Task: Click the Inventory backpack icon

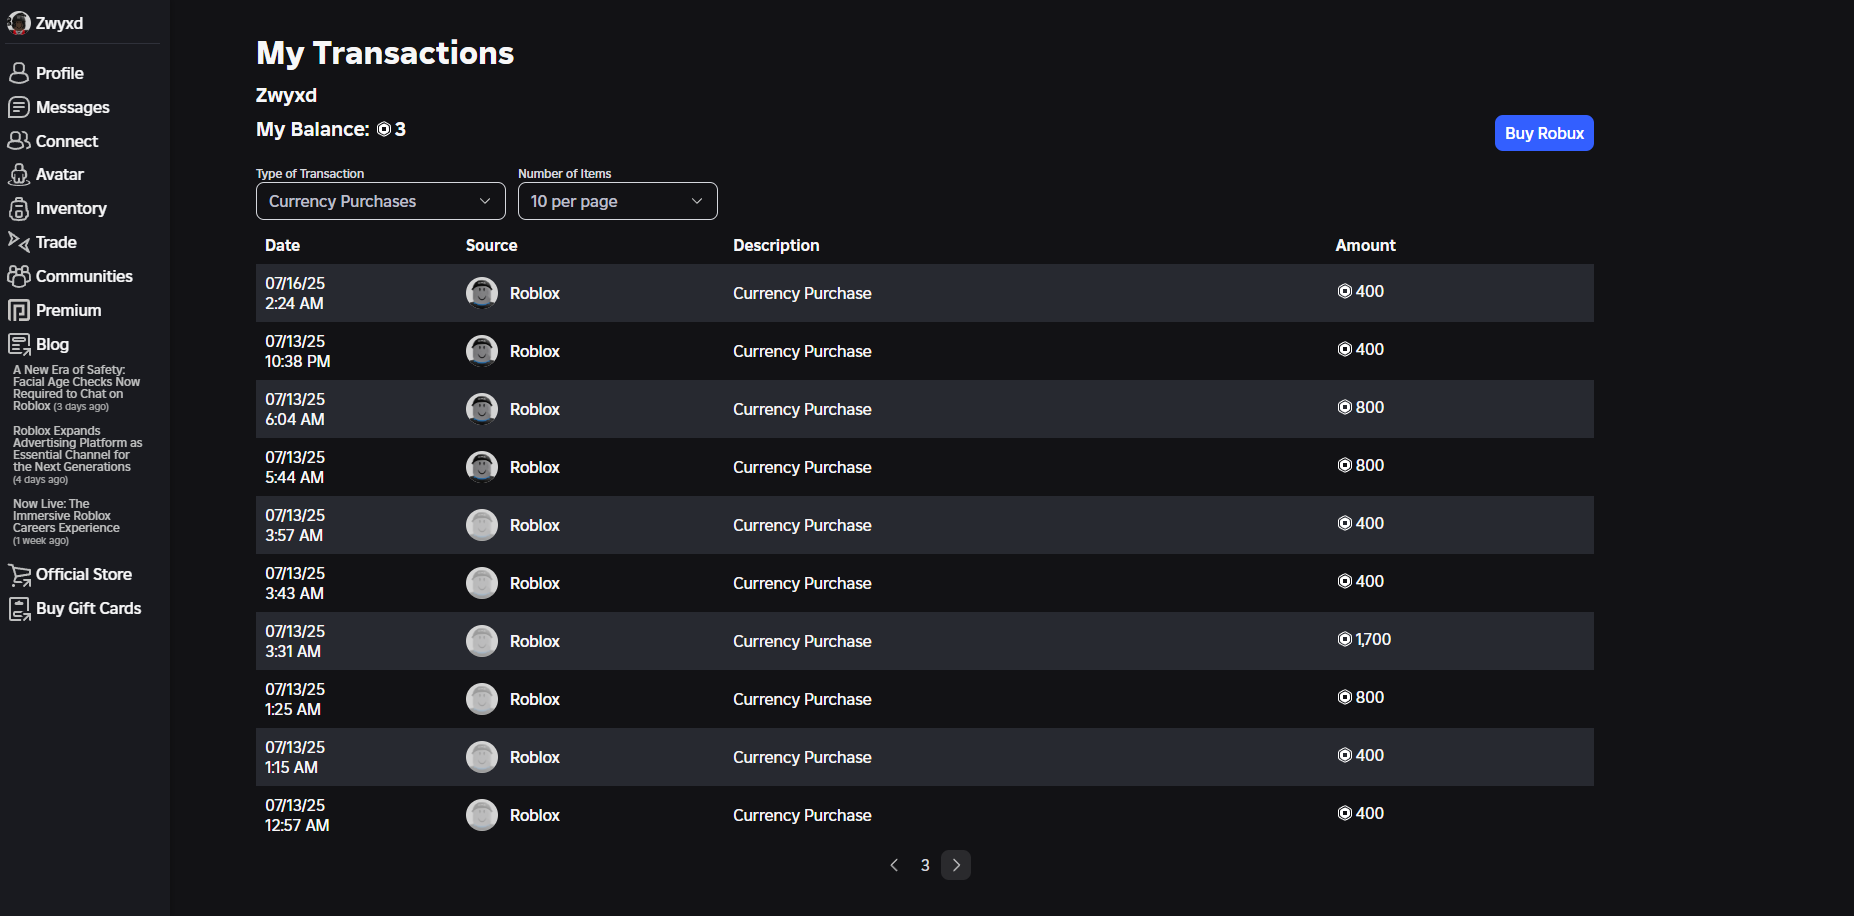Action: [x=19, y=208]
